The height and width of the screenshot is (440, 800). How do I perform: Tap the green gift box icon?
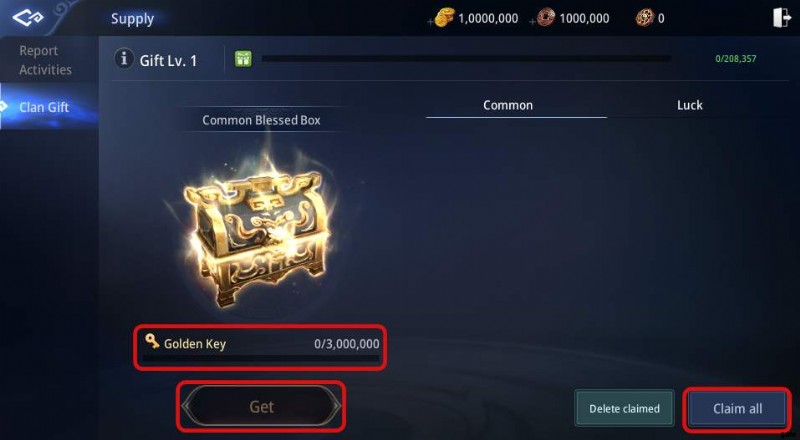coord(243,59)
